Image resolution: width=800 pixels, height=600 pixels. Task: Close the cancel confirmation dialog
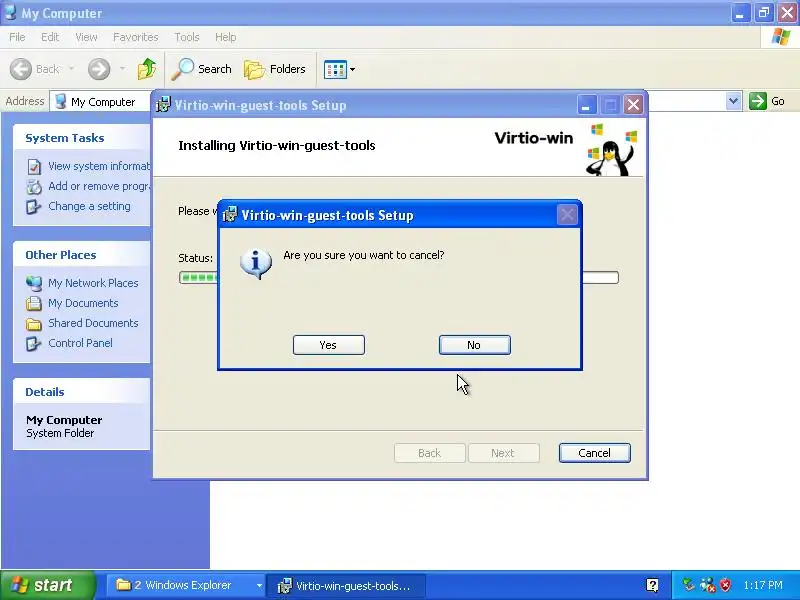[567, 215]
